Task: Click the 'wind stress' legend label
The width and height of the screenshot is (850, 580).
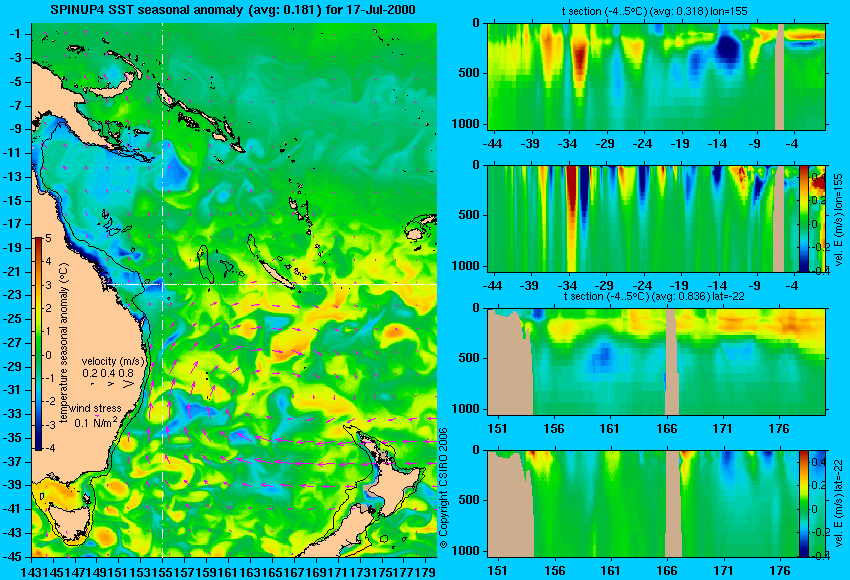Action: 95,408
